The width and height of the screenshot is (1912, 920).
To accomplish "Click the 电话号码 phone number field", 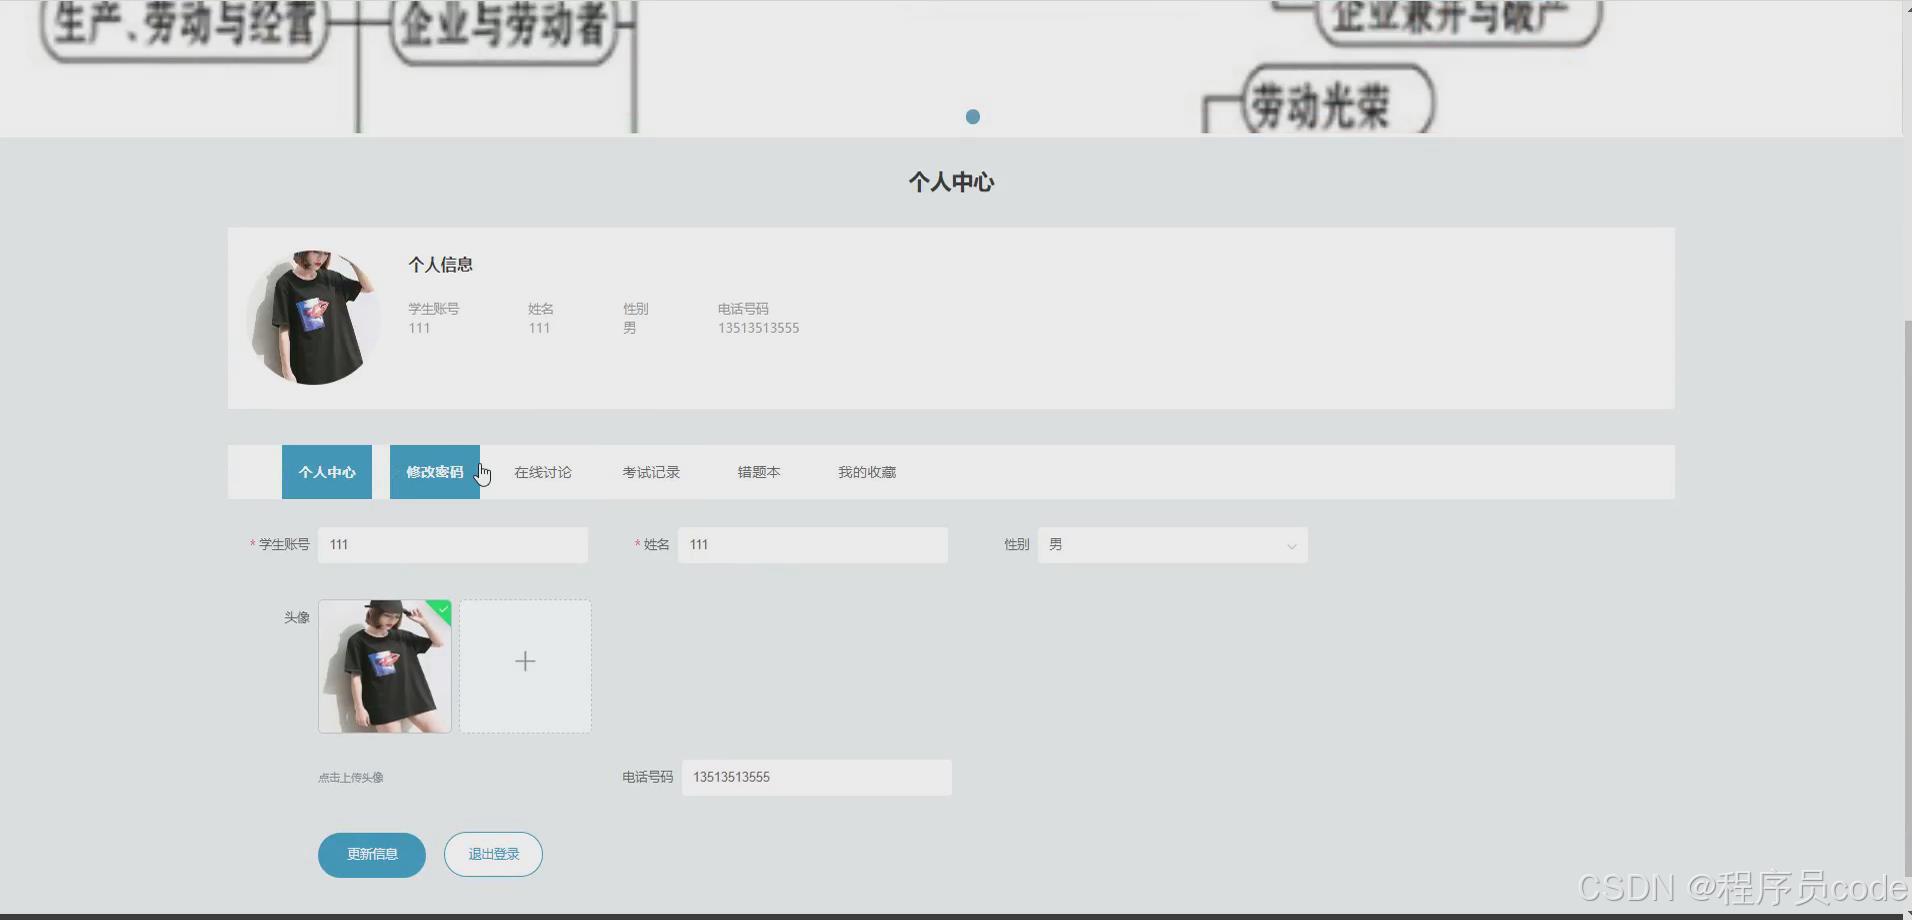I will 816,777.
